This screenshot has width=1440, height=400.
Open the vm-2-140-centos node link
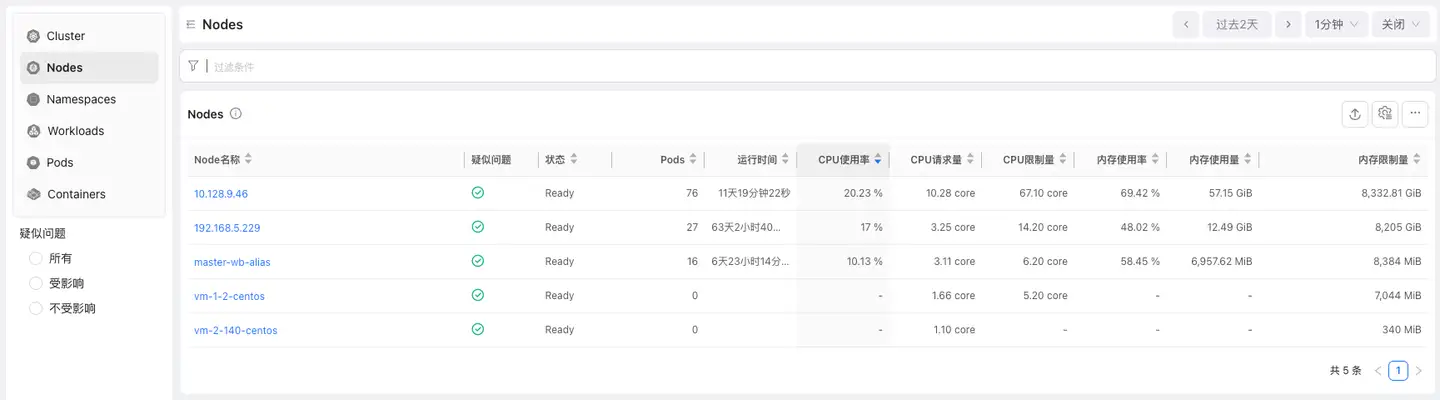click(x=235, y=330)
